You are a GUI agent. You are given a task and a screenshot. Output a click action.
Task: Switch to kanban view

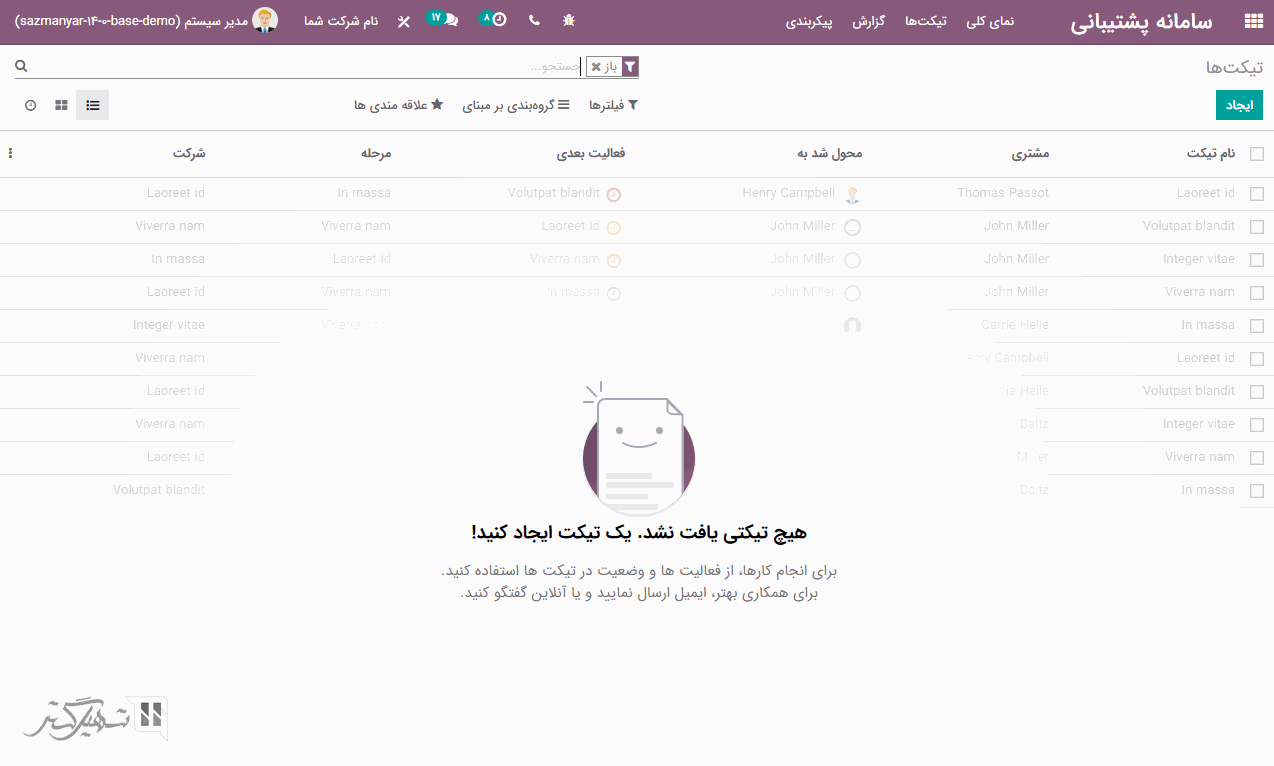click(61, 105)
